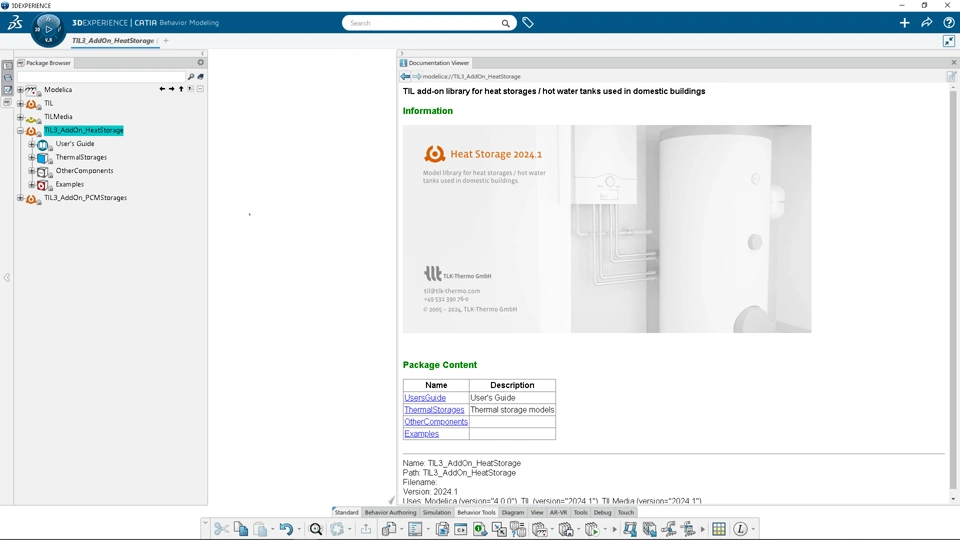The height and width of the screenshot is (540, 960).
Task: Switch to the Debug tab
Action: pyautogui.click(x=602, y=512)
